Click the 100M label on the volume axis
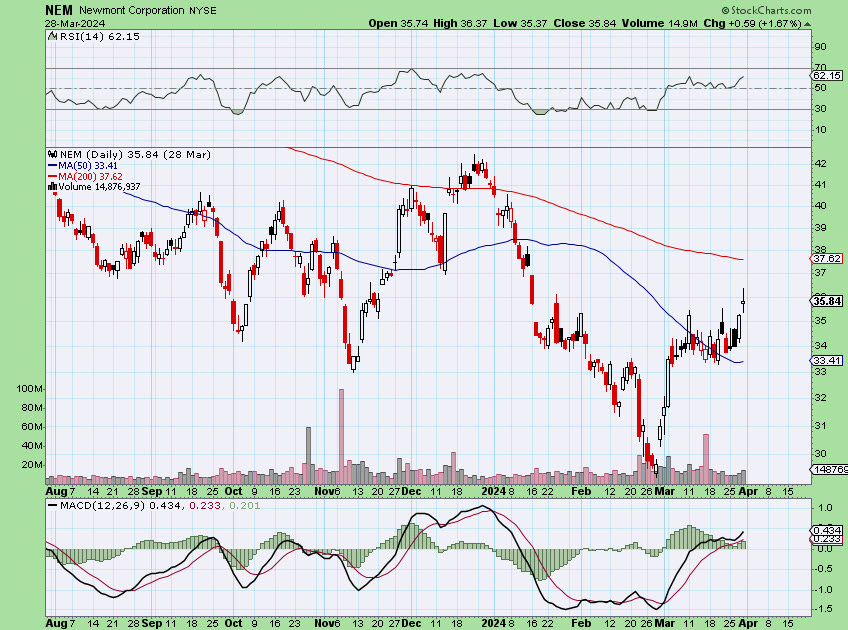The width and height of the screenshot is (848, 630). (29, 389)
